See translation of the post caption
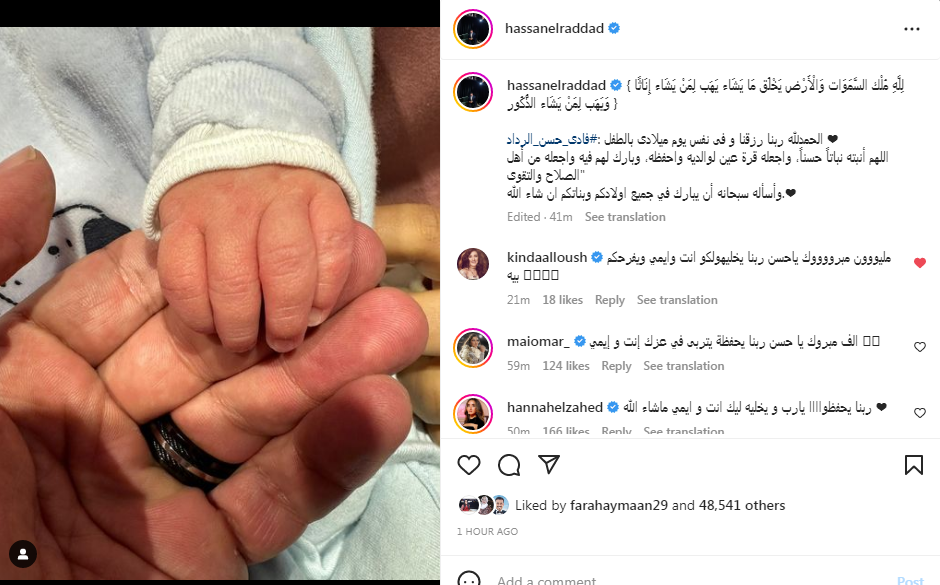 click(625, 217)
